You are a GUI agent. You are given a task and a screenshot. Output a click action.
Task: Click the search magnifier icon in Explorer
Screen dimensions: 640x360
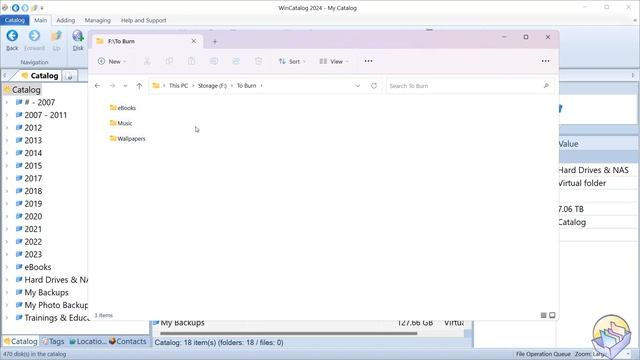tap(546, 86)
